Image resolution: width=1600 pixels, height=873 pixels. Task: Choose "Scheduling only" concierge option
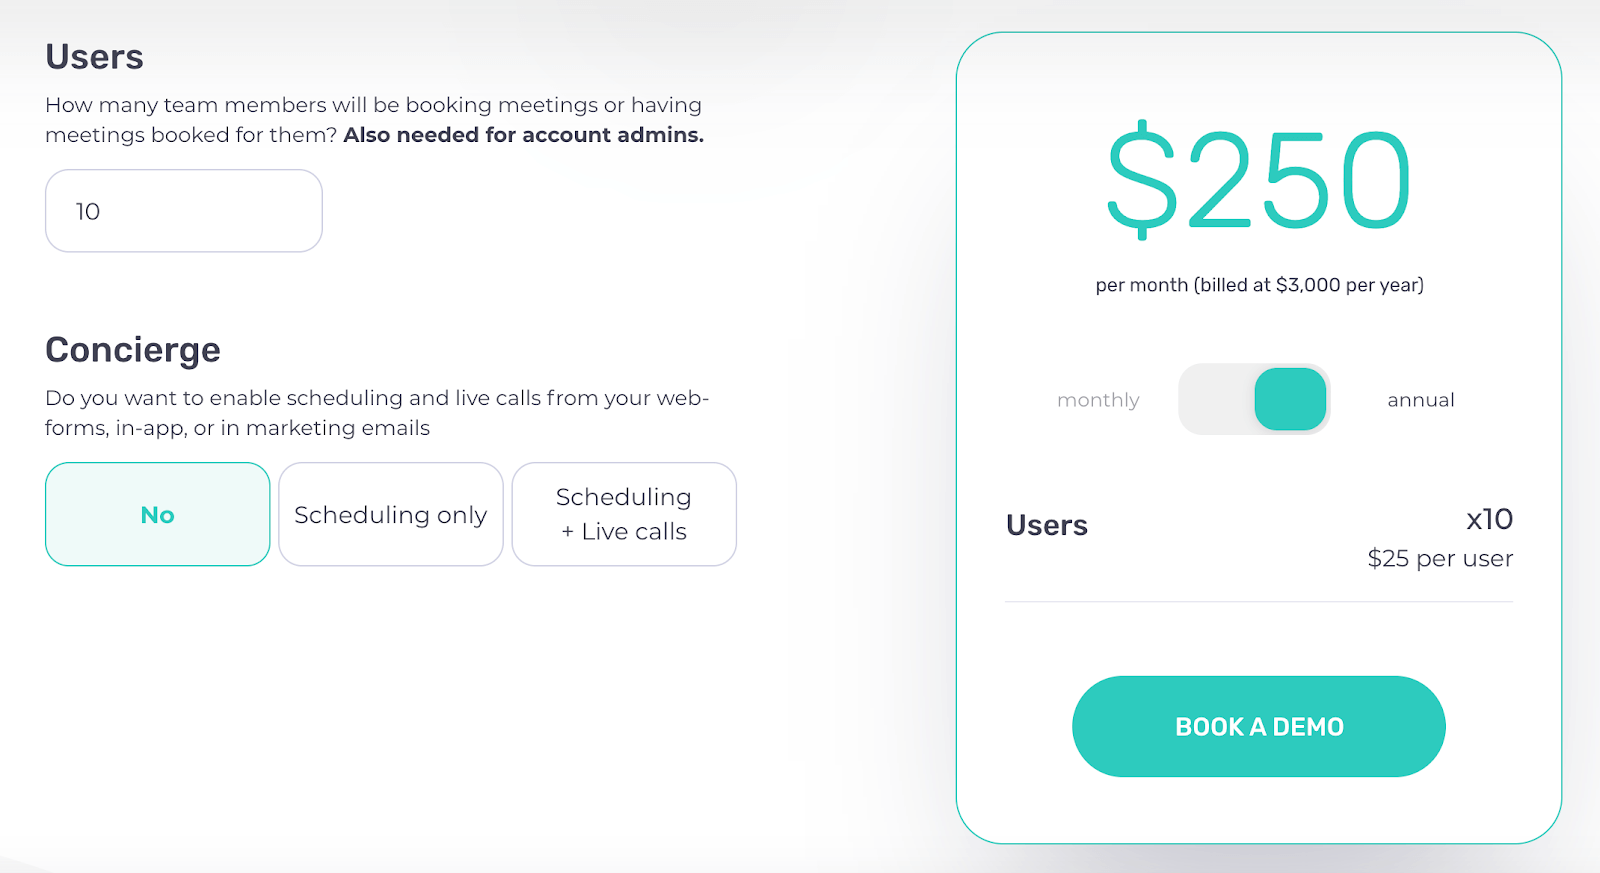tap(391, 514)
